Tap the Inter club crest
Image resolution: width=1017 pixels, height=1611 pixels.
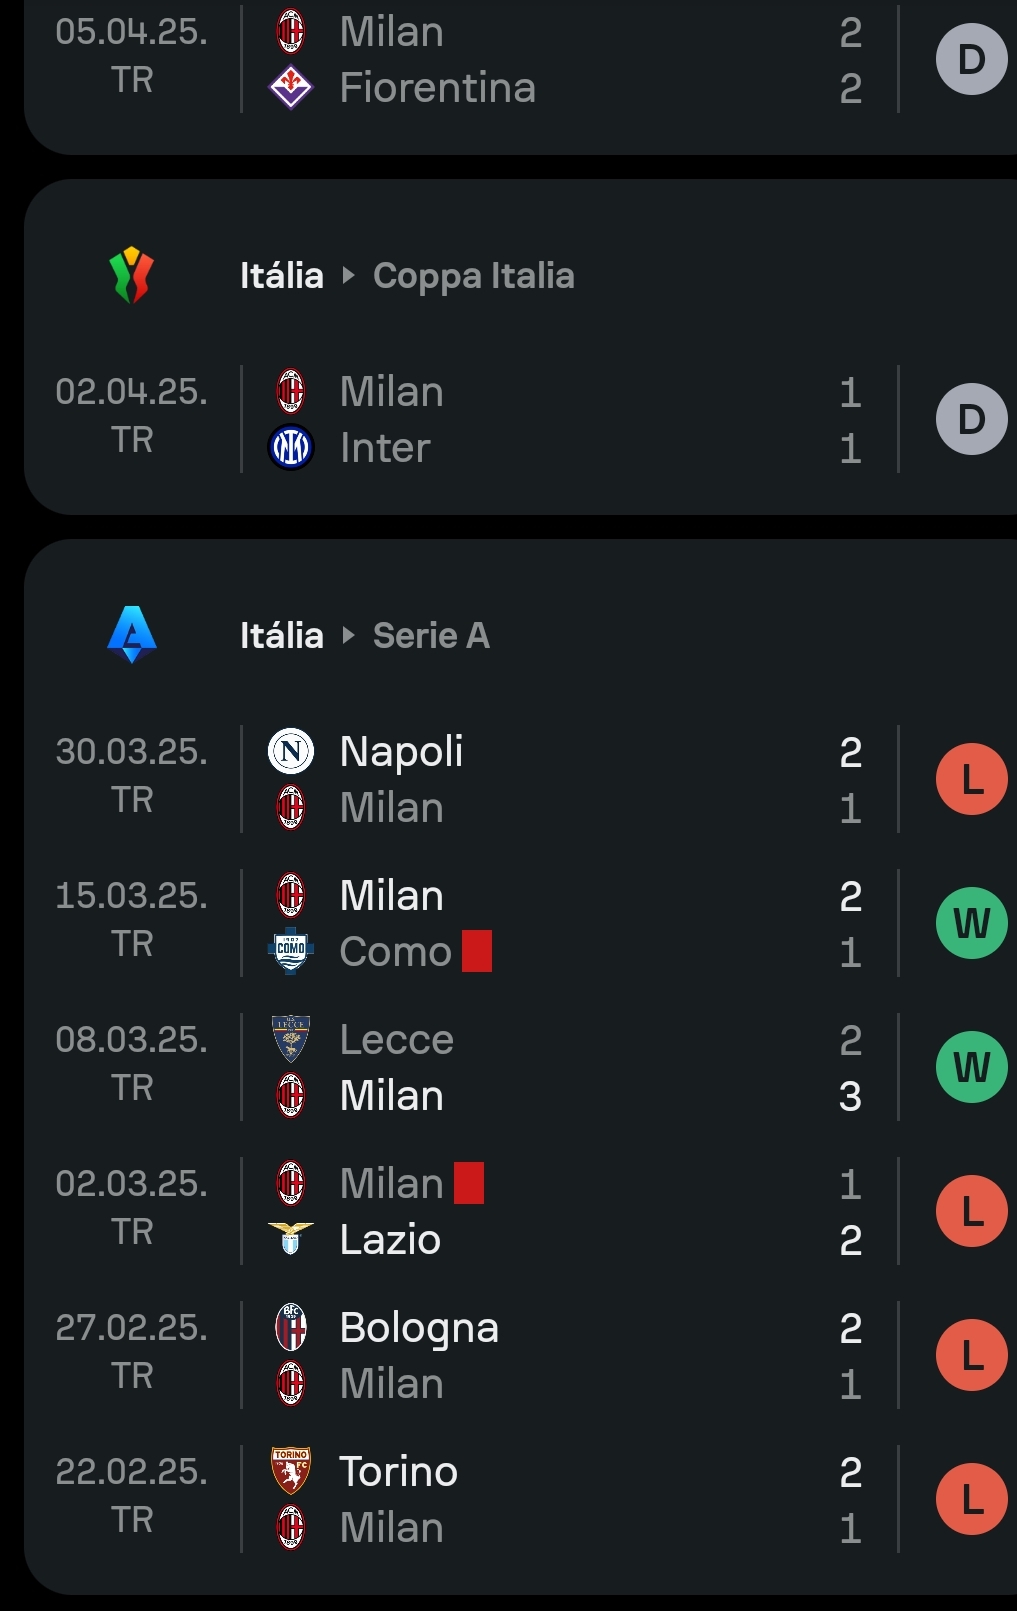click(291, 447)
